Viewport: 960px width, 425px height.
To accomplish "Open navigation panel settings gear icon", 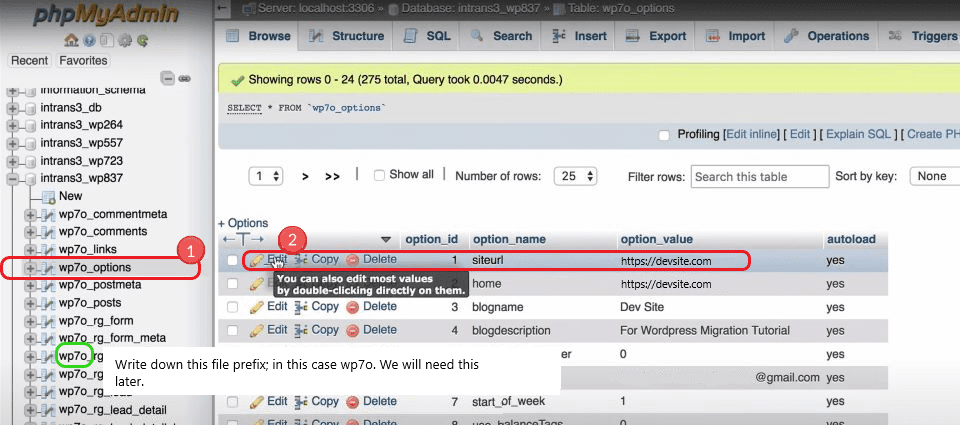I will coord(124,41).
